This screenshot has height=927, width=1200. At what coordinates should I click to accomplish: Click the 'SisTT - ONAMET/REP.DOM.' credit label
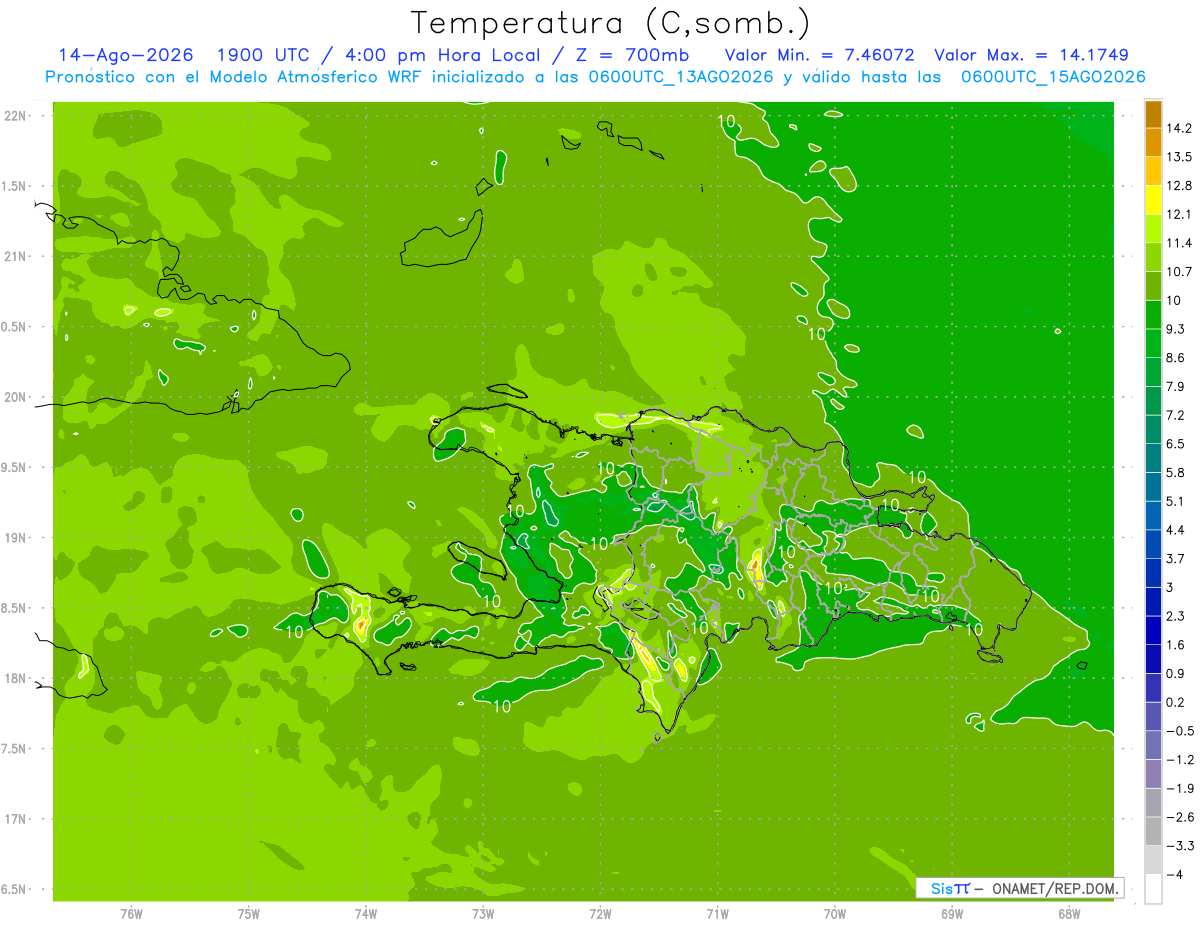click(1018, 888)
